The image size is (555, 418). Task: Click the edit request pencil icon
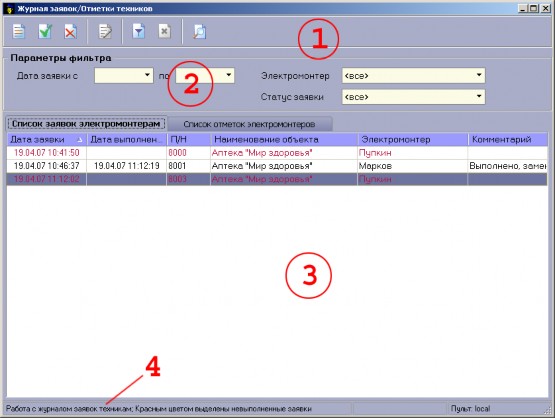point(105,32)
